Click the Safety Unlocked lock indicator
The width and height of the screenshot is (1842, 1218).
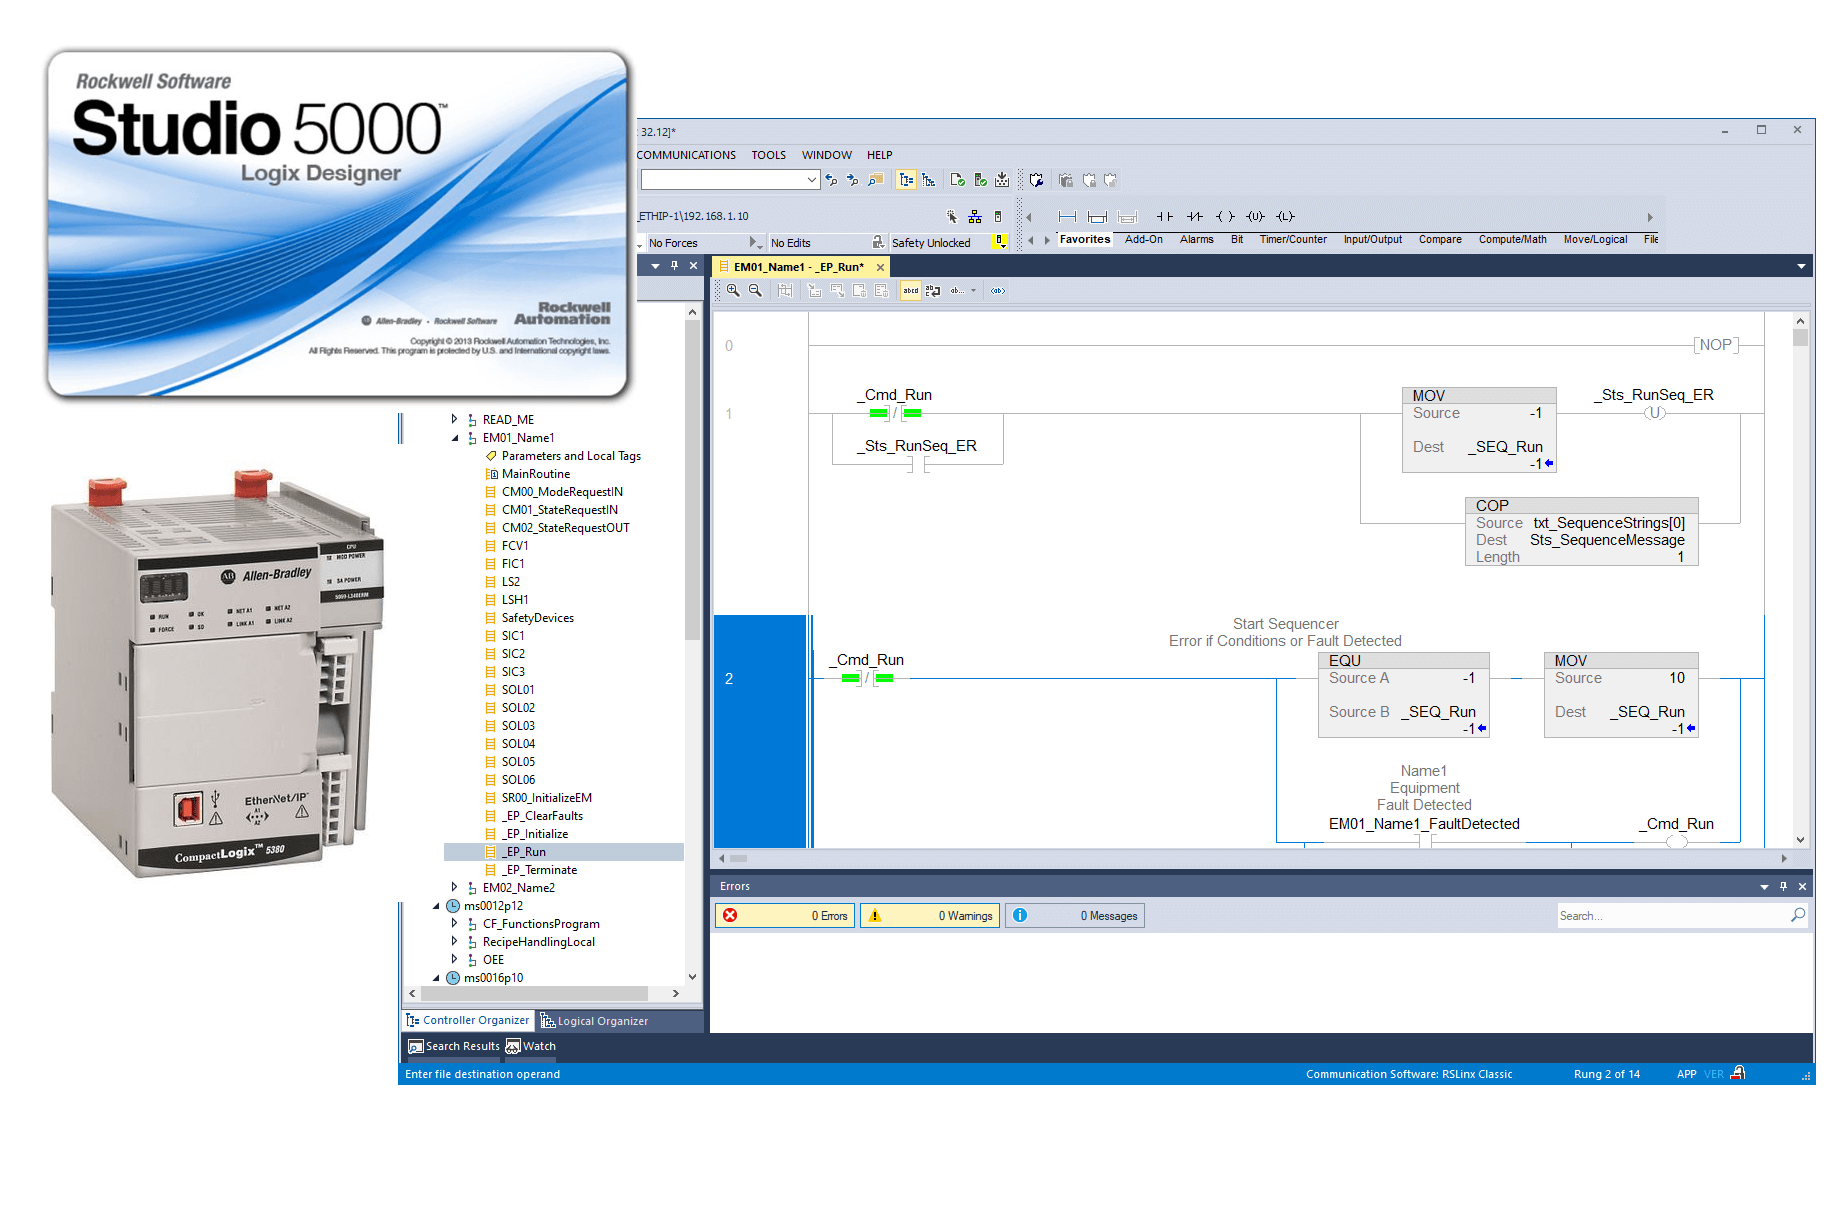[999, 241]
